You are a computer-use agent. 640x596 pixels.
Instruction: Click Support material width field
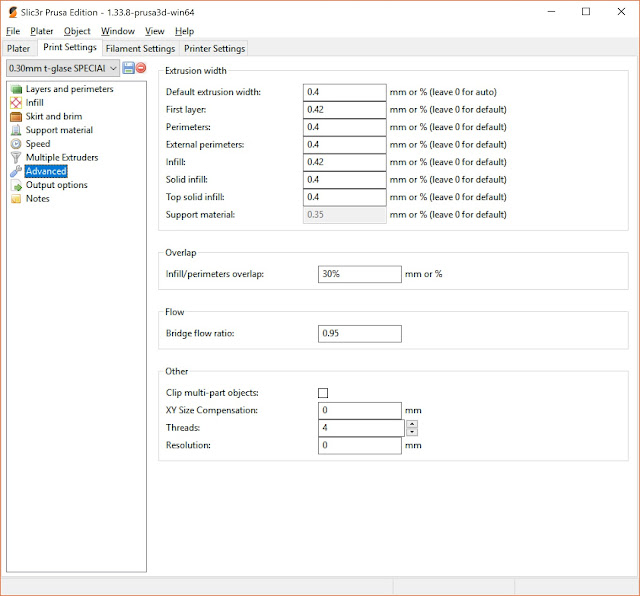coord(344,215)
